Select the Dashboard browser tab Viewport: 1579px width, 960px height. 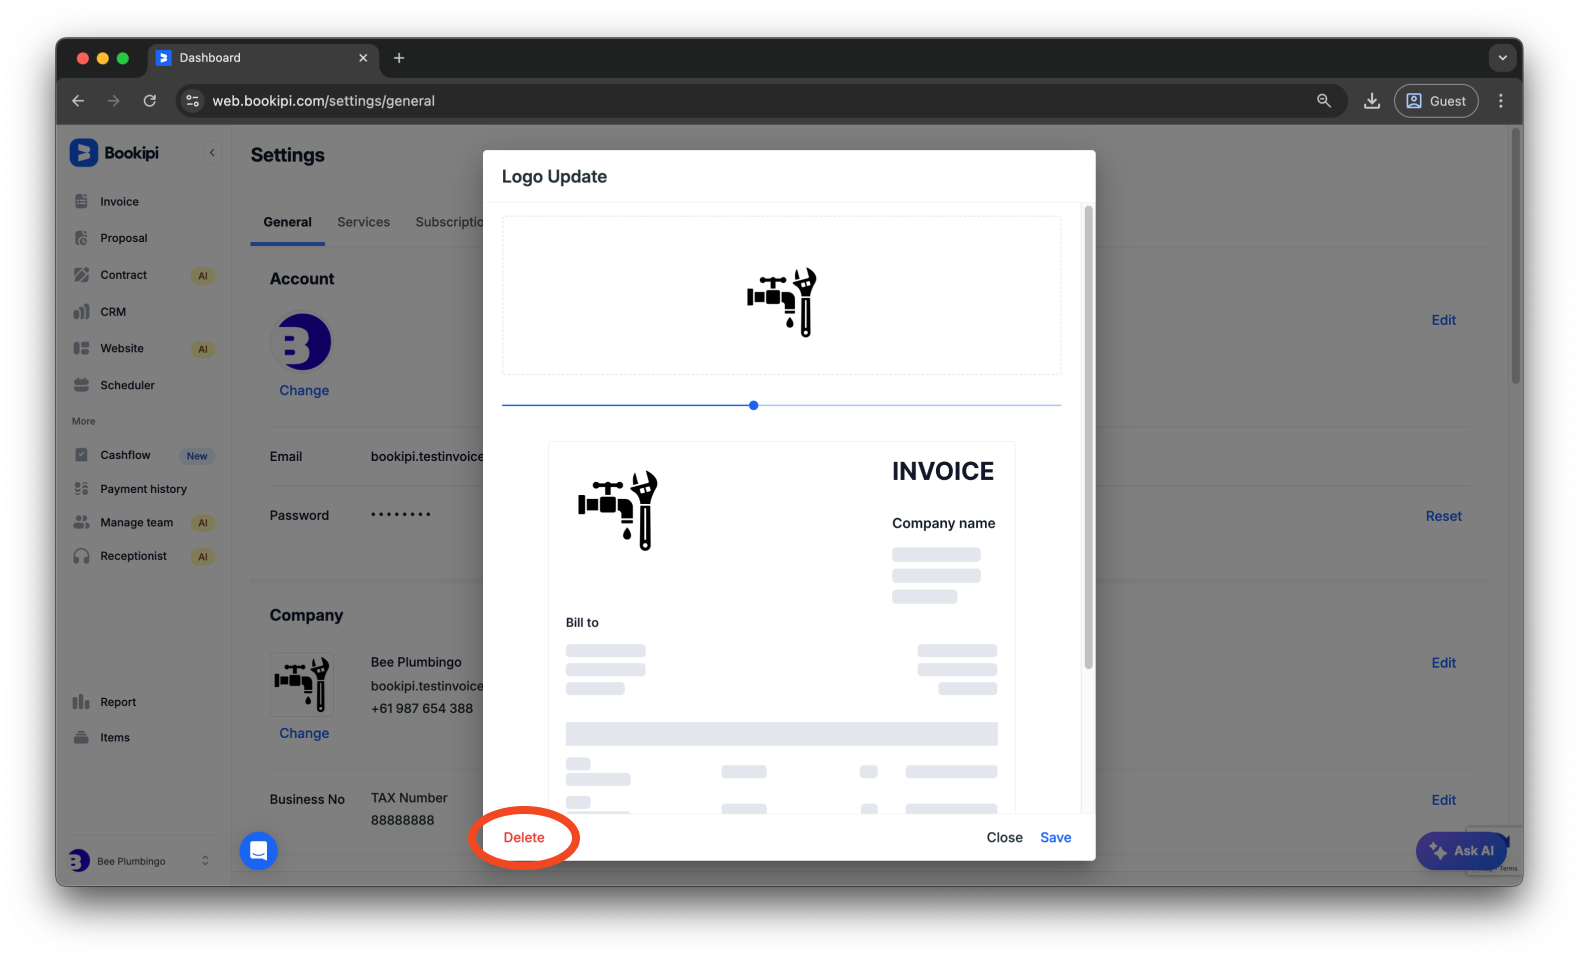click(263, 58)
